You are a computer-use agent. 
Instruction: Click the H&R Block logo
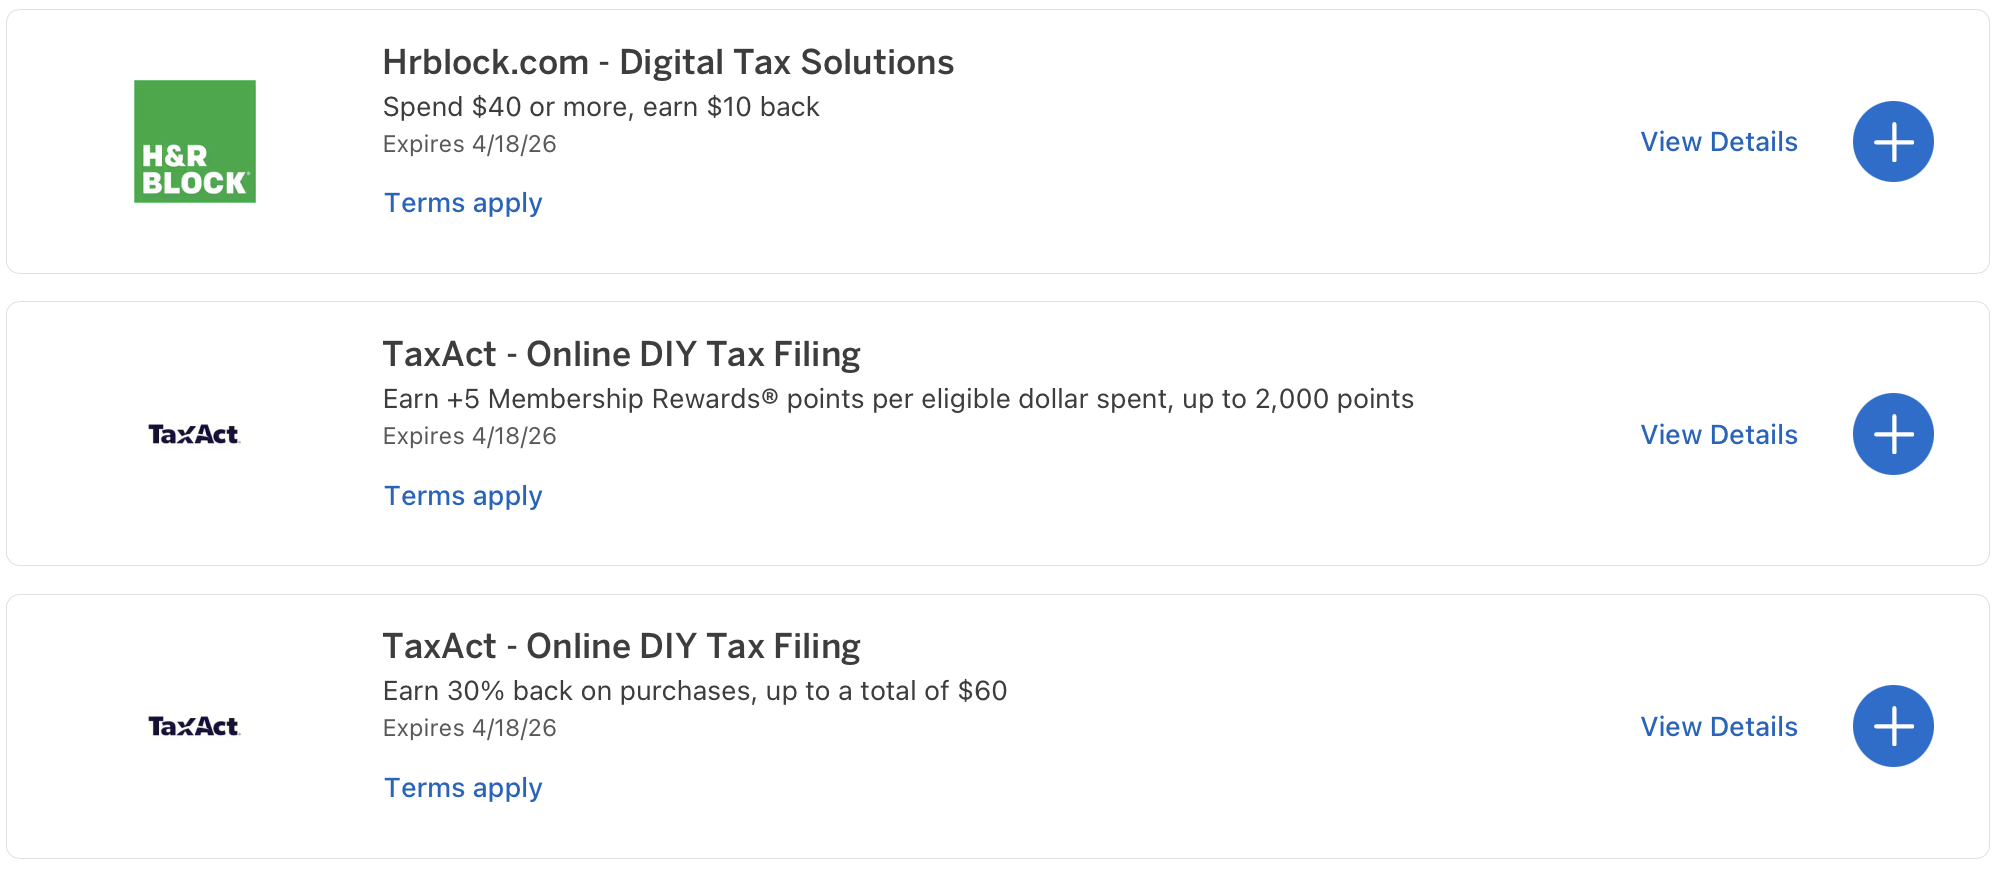pos(195,140)
